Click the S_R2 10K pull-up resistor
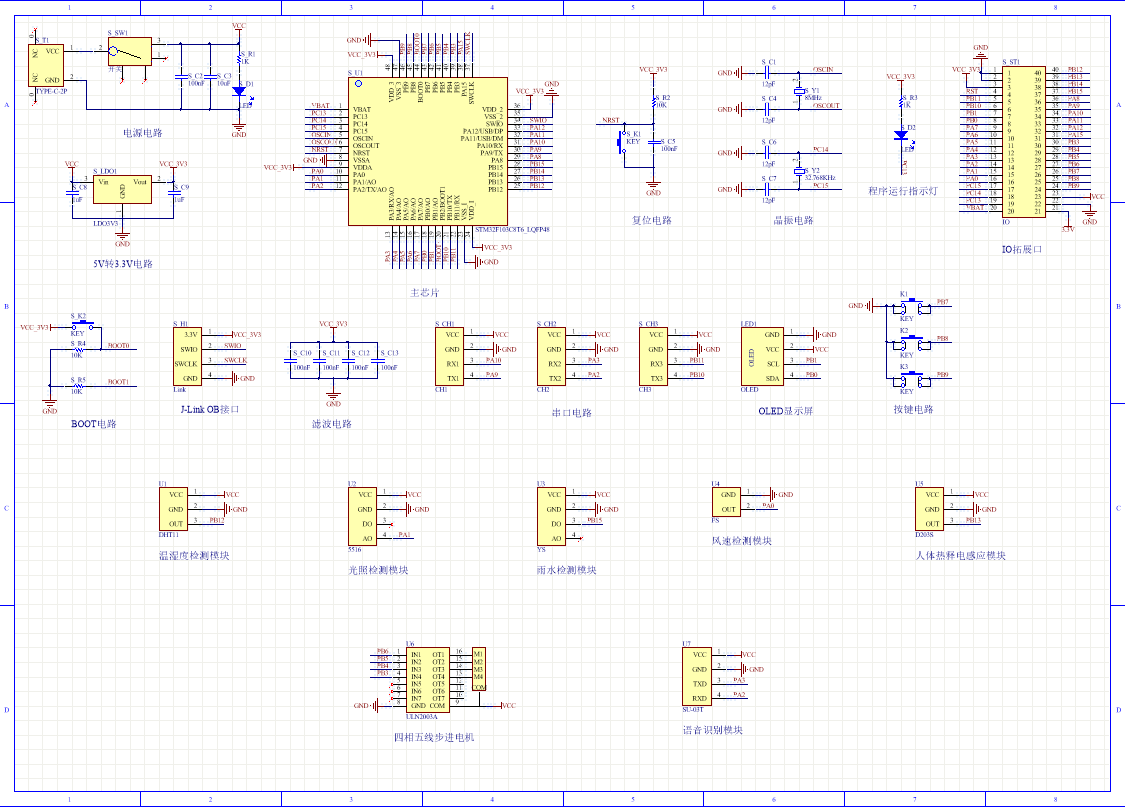The width and height of the screenshot is (1125, 807). [x=654, y=102]
